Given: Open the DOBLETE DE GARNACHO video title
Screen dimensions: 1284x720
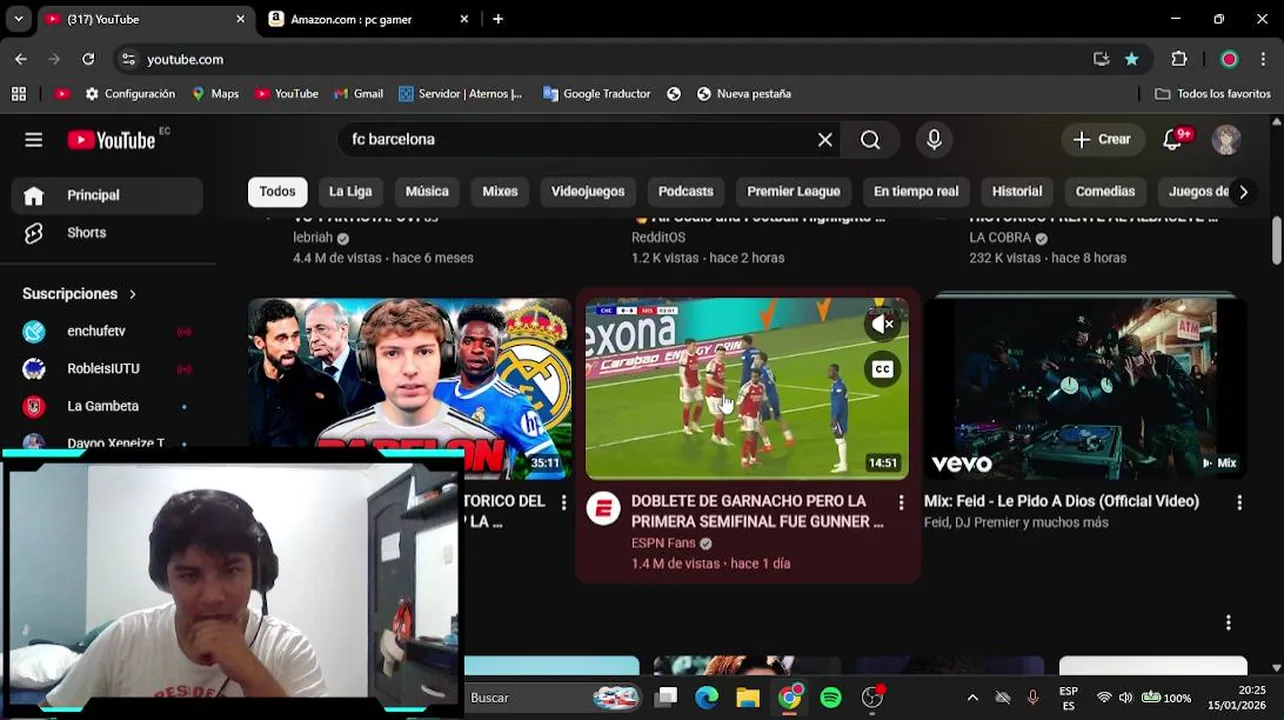Looking at the screenshot, I should tap(757, 511).
